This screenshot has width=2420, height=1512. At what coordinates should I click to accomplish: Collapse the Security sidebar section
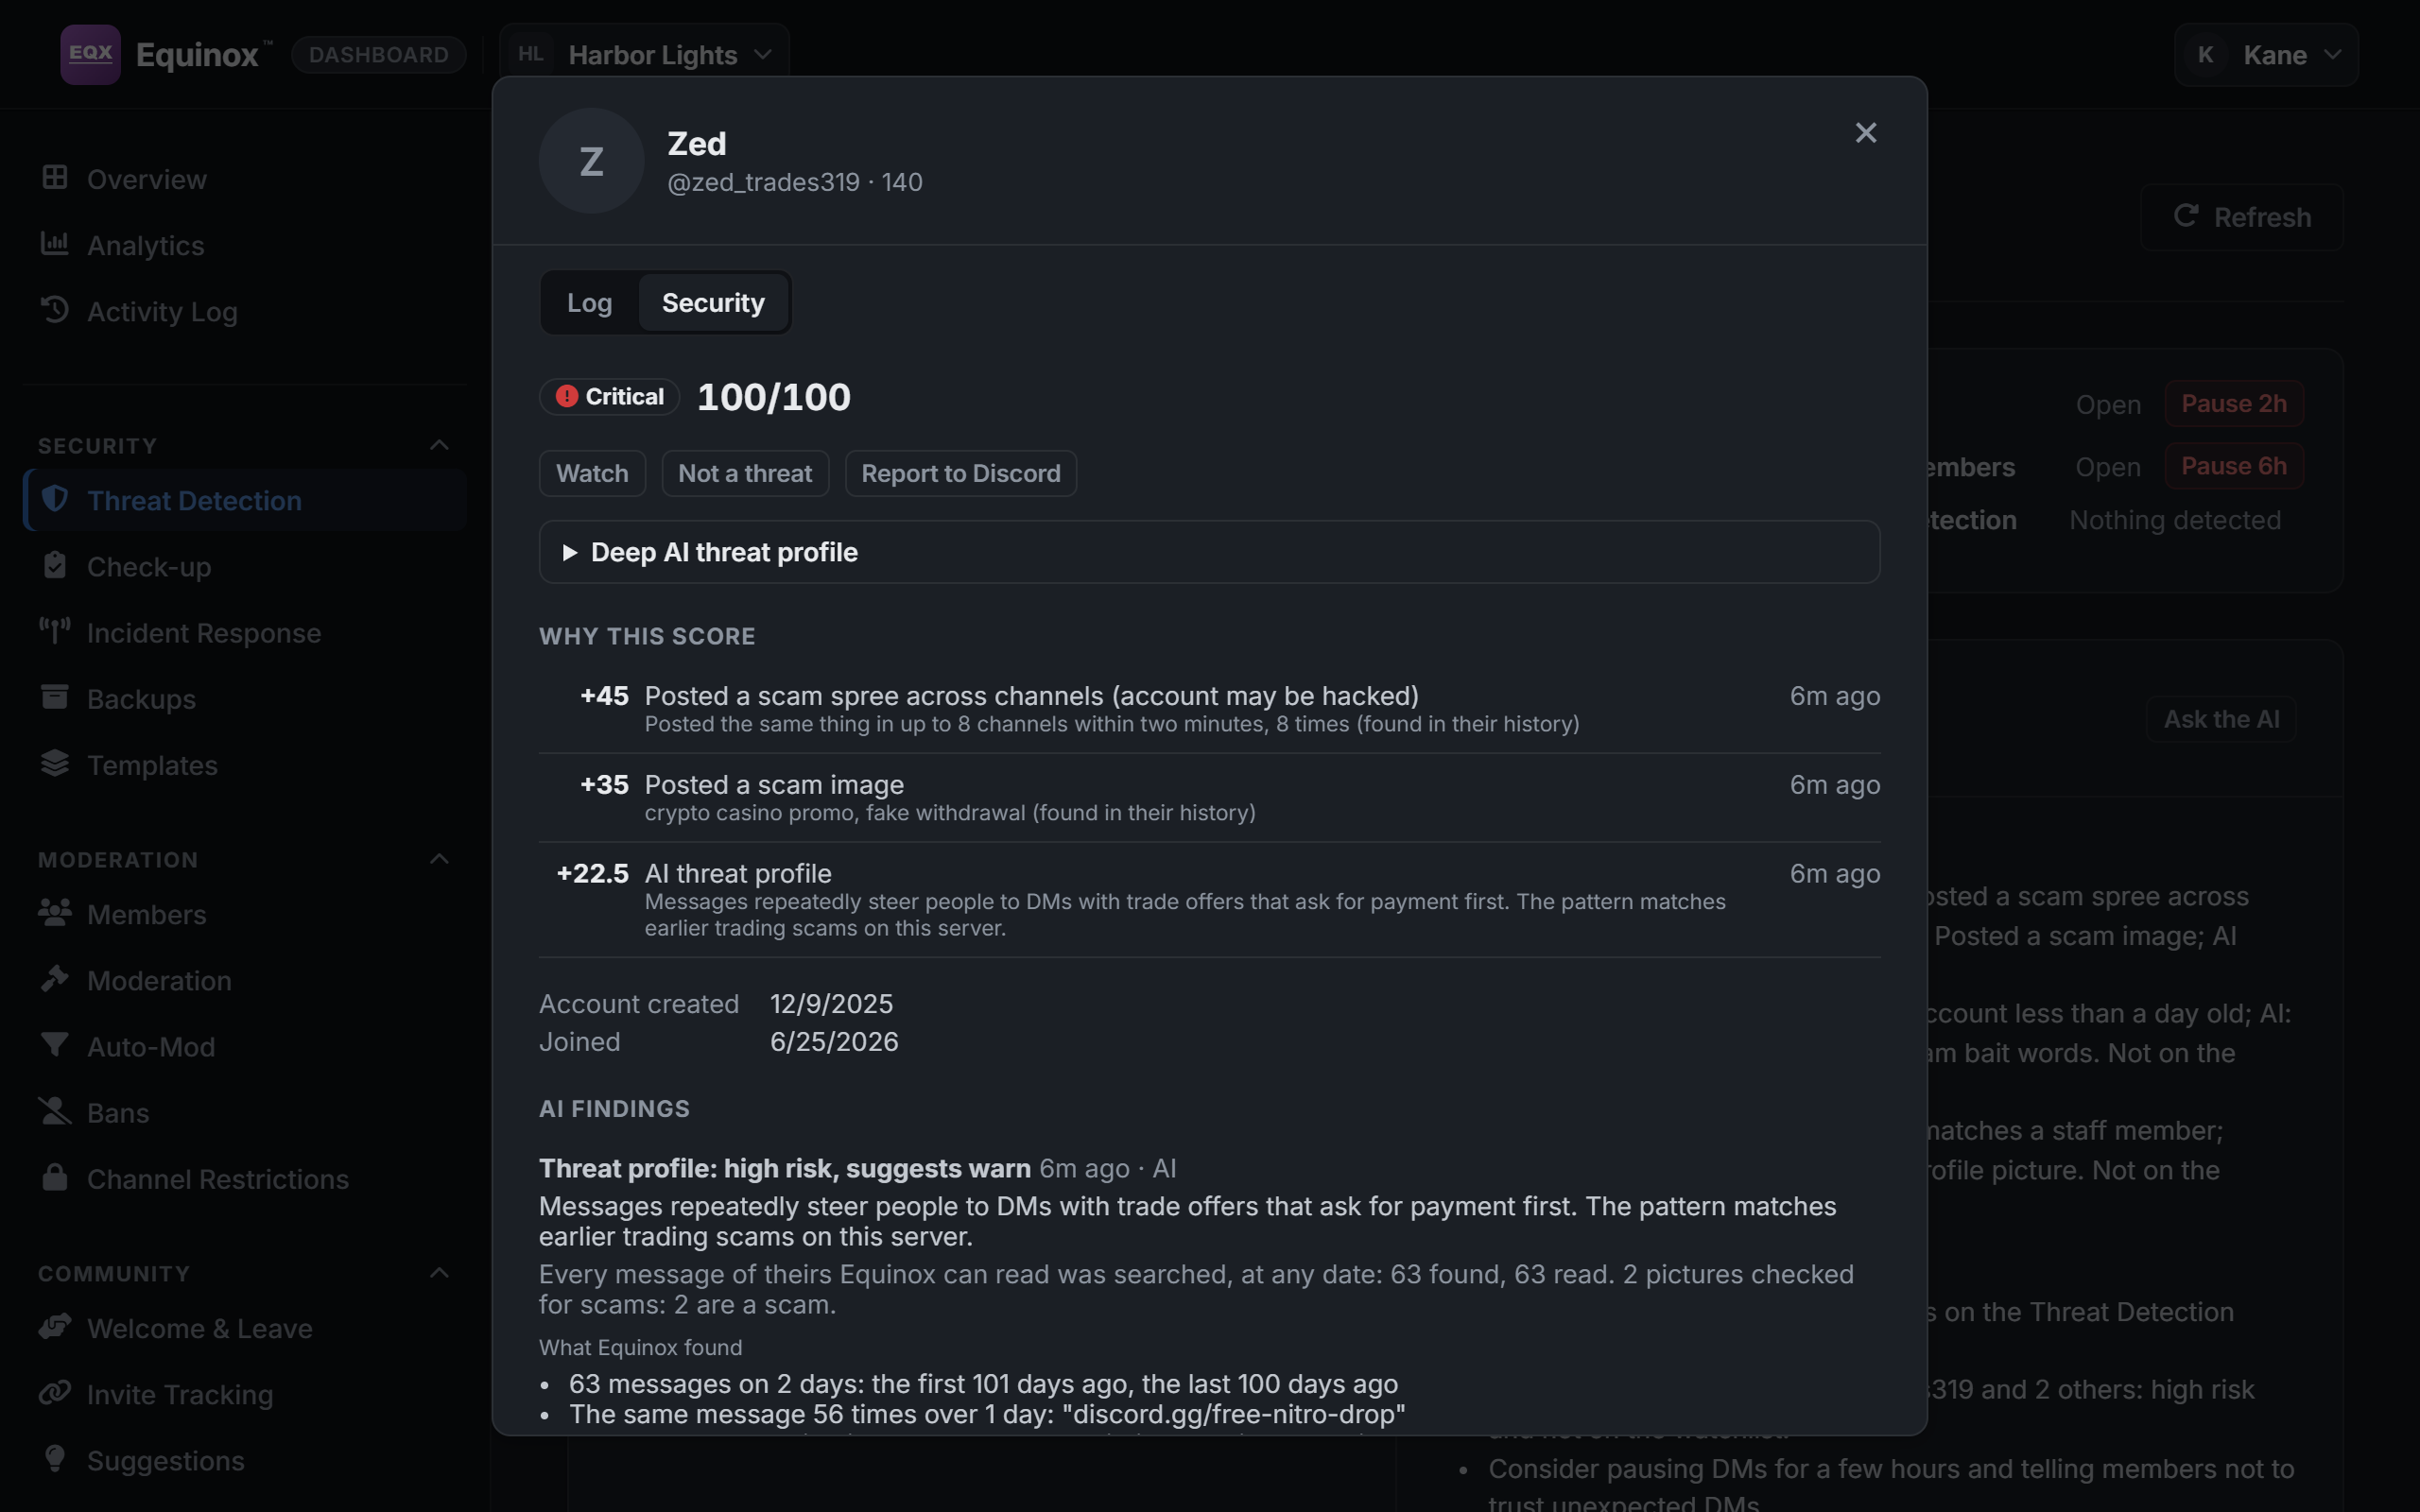[439, 445]
